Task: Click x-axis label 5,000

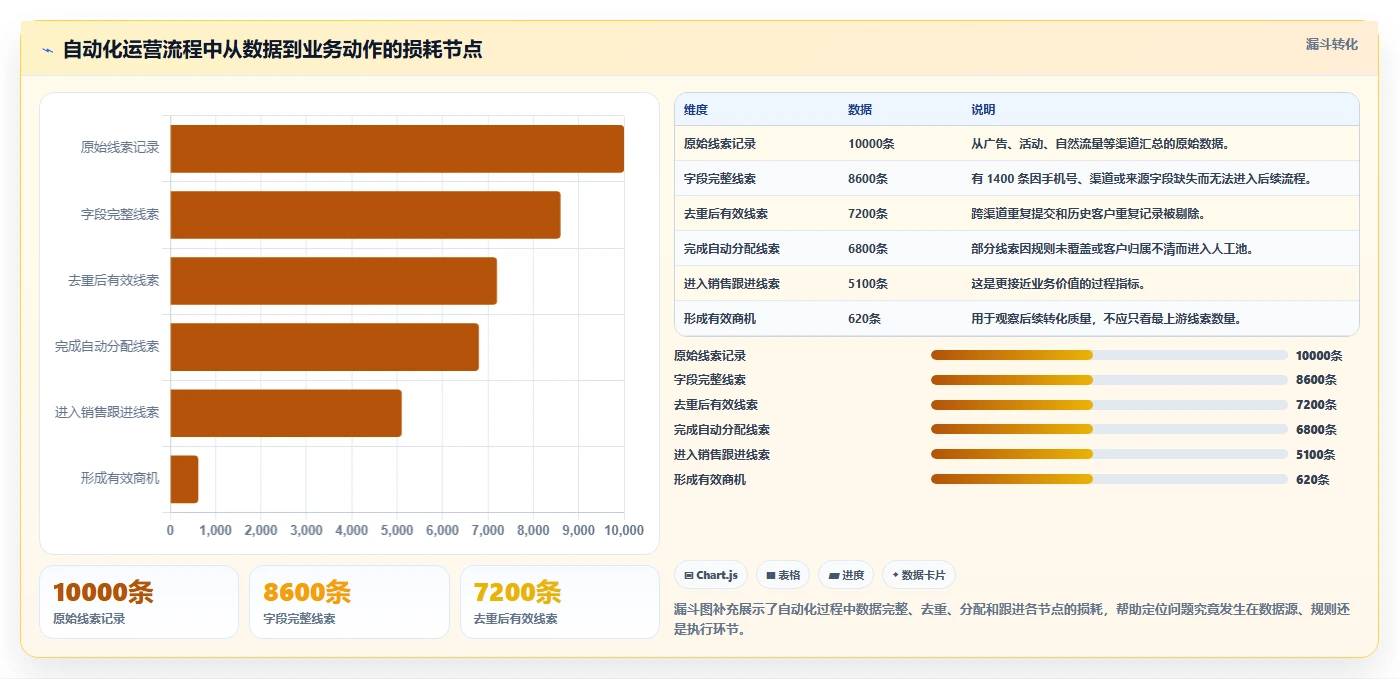Action: click(x=397, y=531)
